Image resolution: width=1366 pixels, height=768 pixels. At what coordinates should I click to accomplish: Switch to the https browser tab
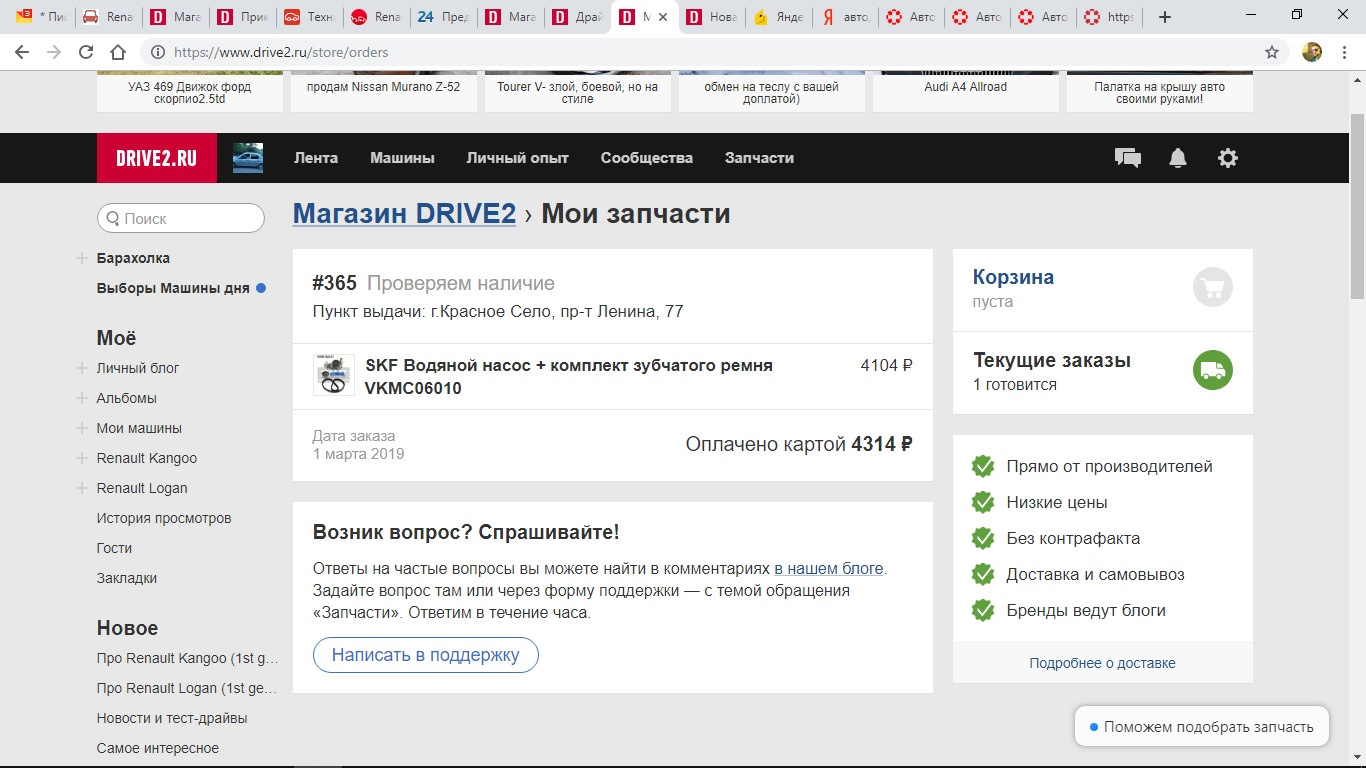tap(1110, 17)
